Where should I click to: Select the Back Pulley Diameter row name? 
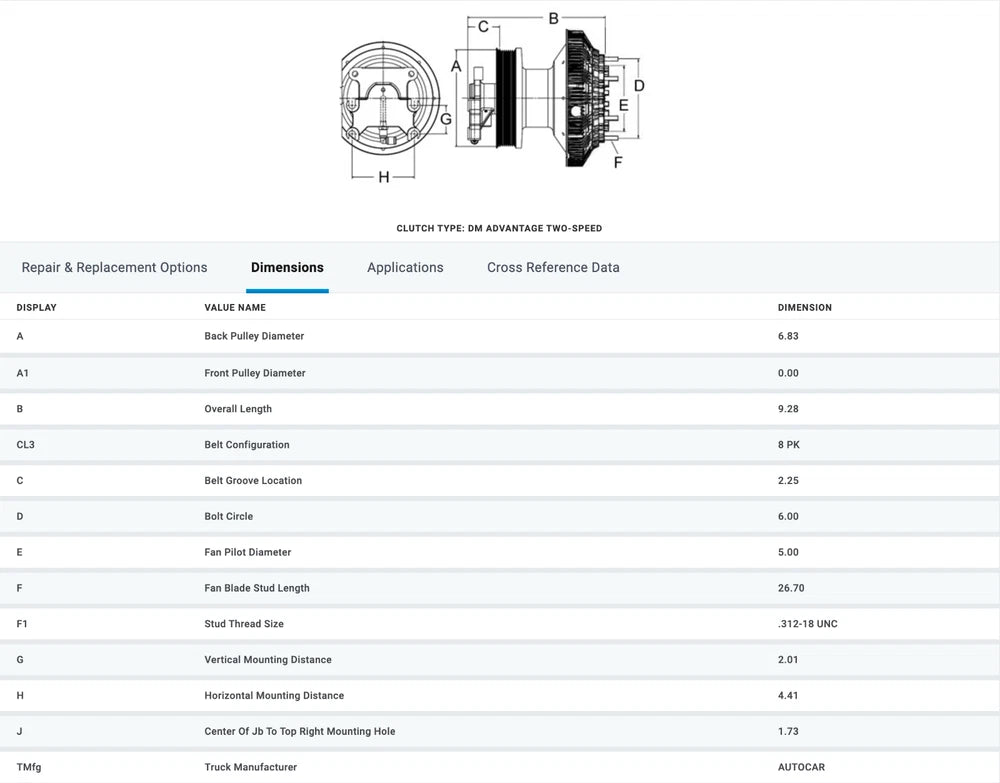[254, 336]
